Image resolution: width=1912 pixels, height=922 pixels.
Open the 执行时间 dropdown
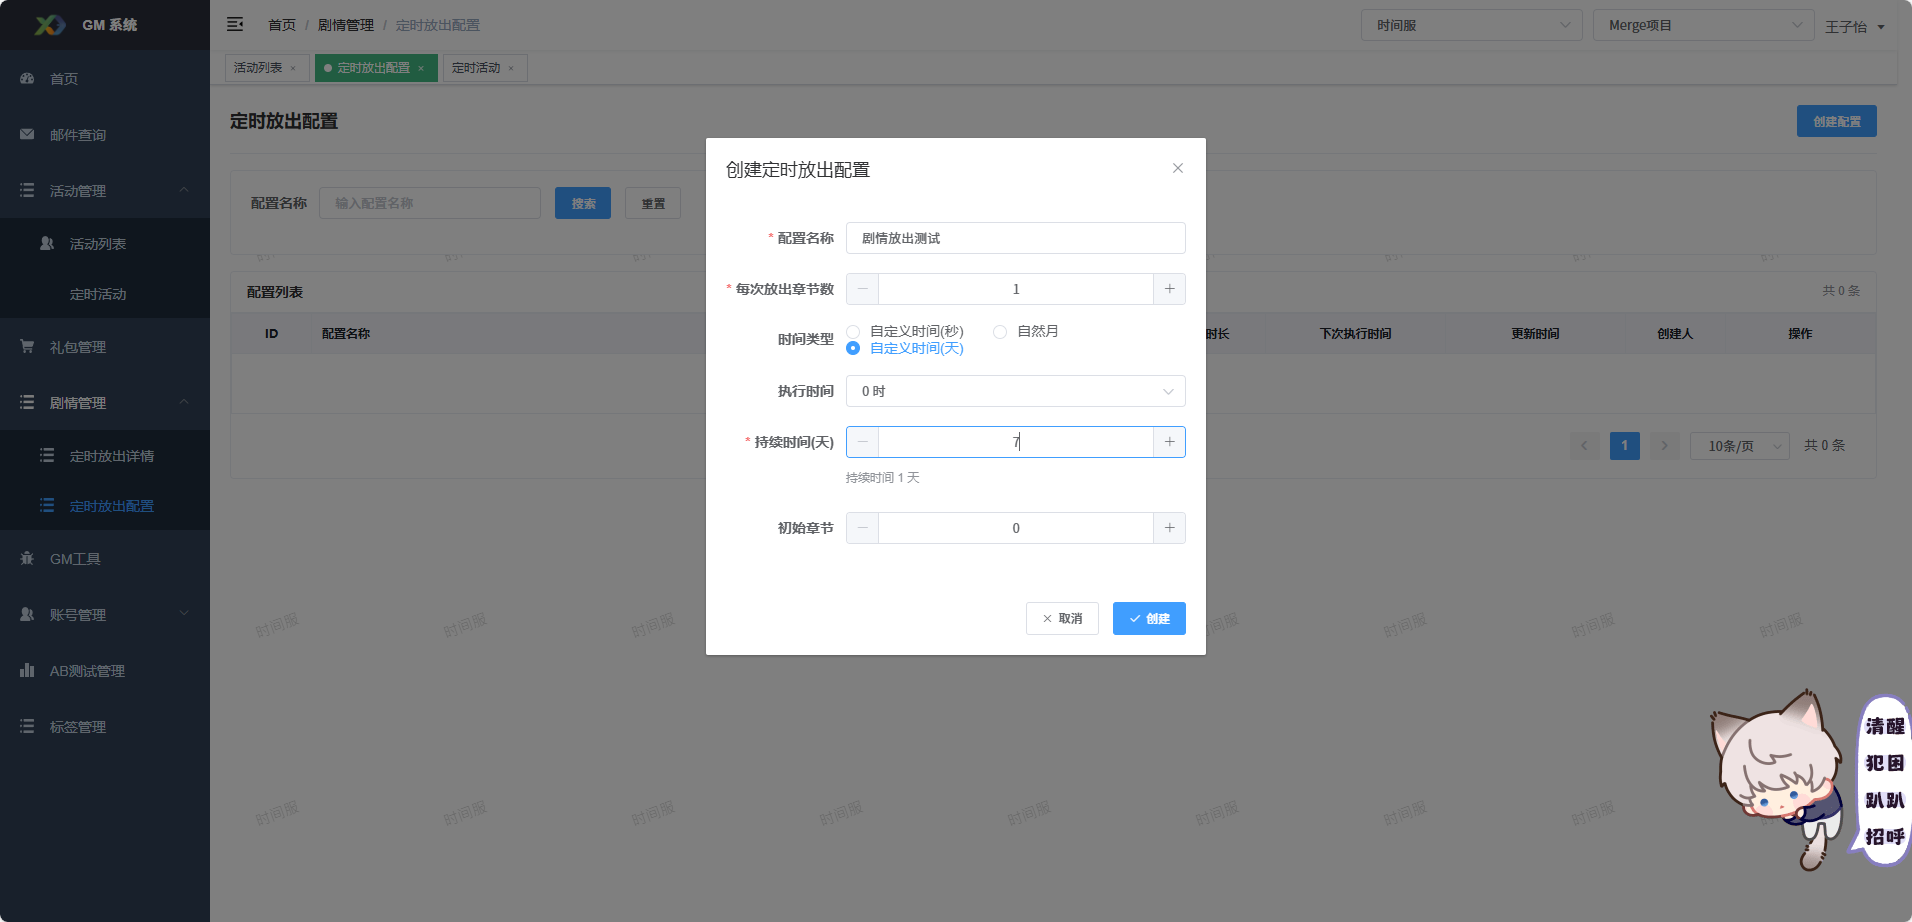pyautogui.click(x=1015, y=391)
